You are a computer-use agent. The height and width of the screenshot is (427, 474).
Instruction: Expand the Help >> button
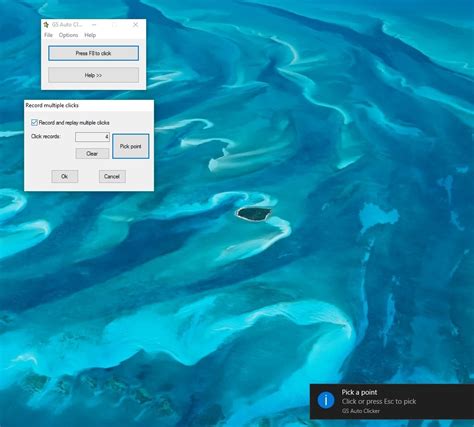[93, 75]
